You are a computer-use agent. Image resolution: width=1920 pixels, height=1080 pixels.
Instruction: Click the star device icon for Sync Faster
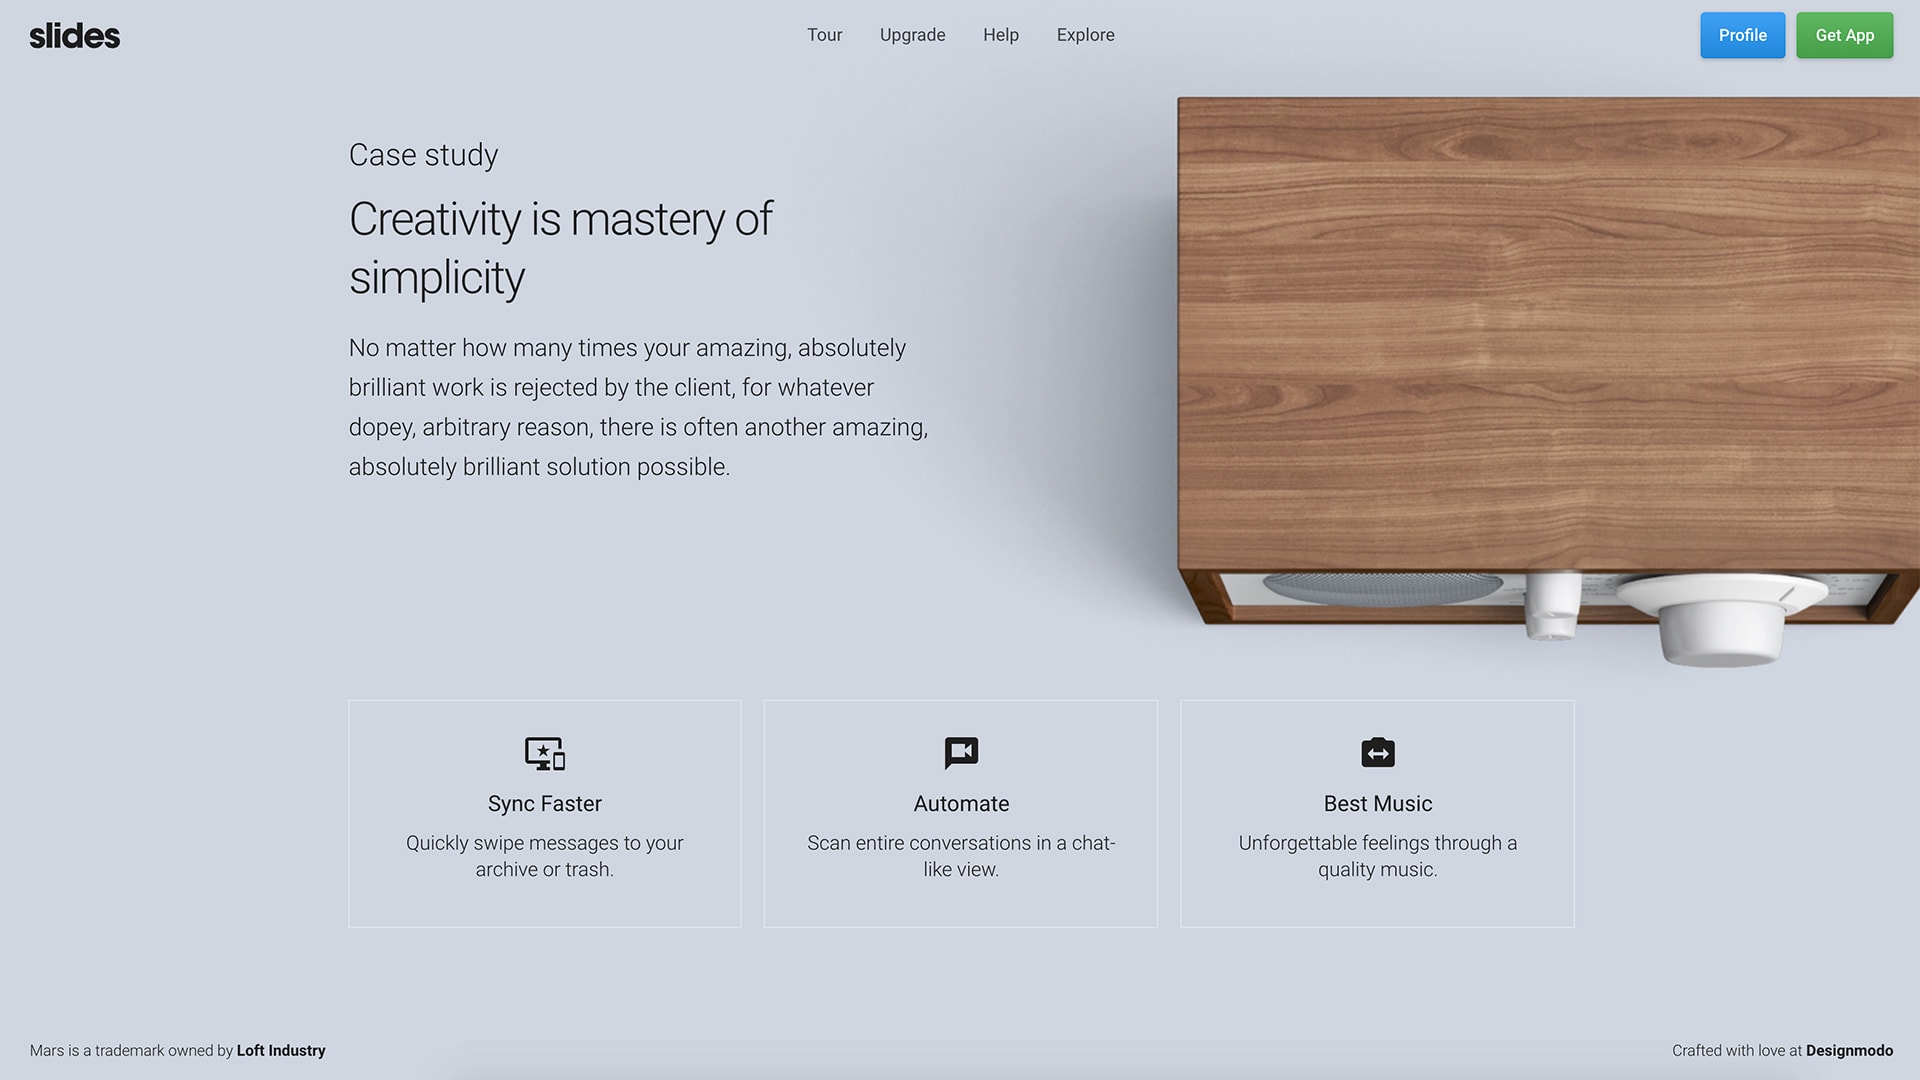point(545,753)
